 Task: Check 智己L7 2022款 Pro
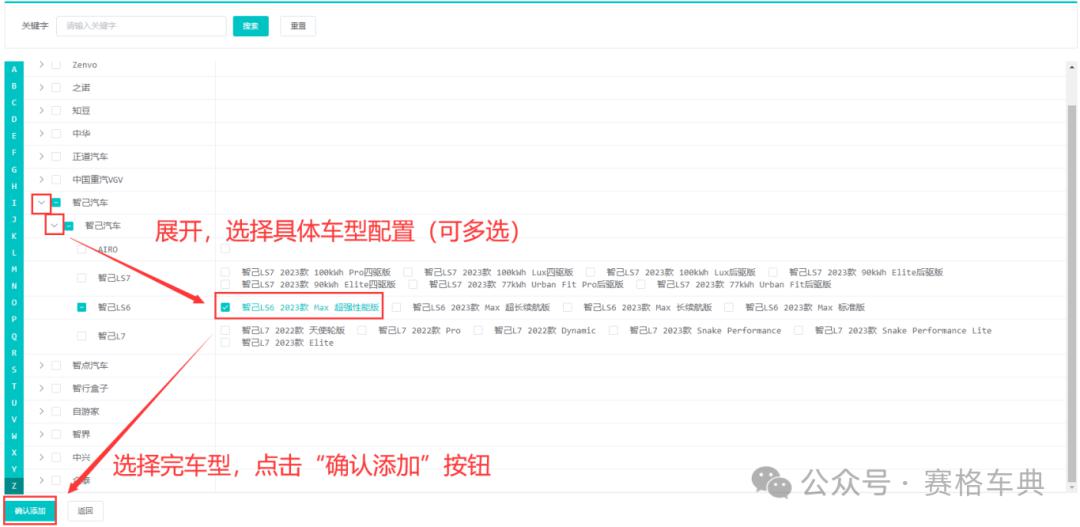(x=362, y=331)
